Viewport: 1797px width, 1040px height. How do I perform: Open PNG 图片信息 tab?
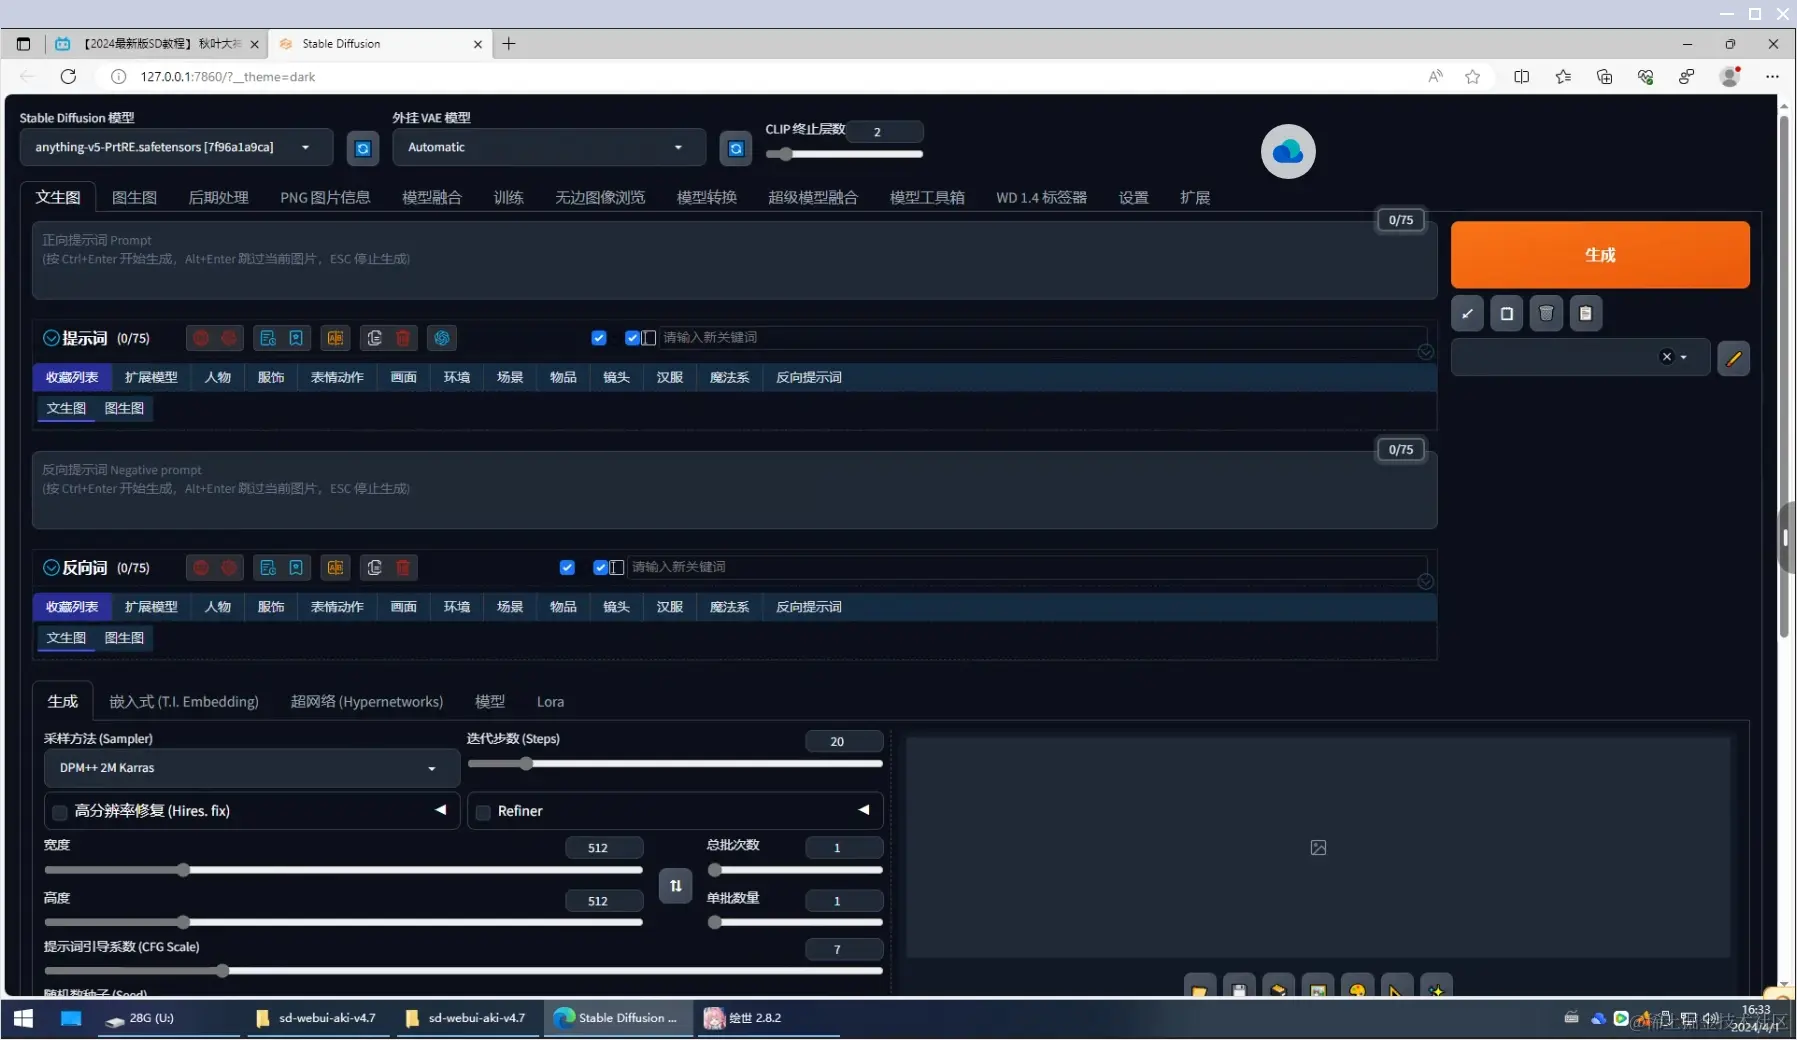pos(325,198)
